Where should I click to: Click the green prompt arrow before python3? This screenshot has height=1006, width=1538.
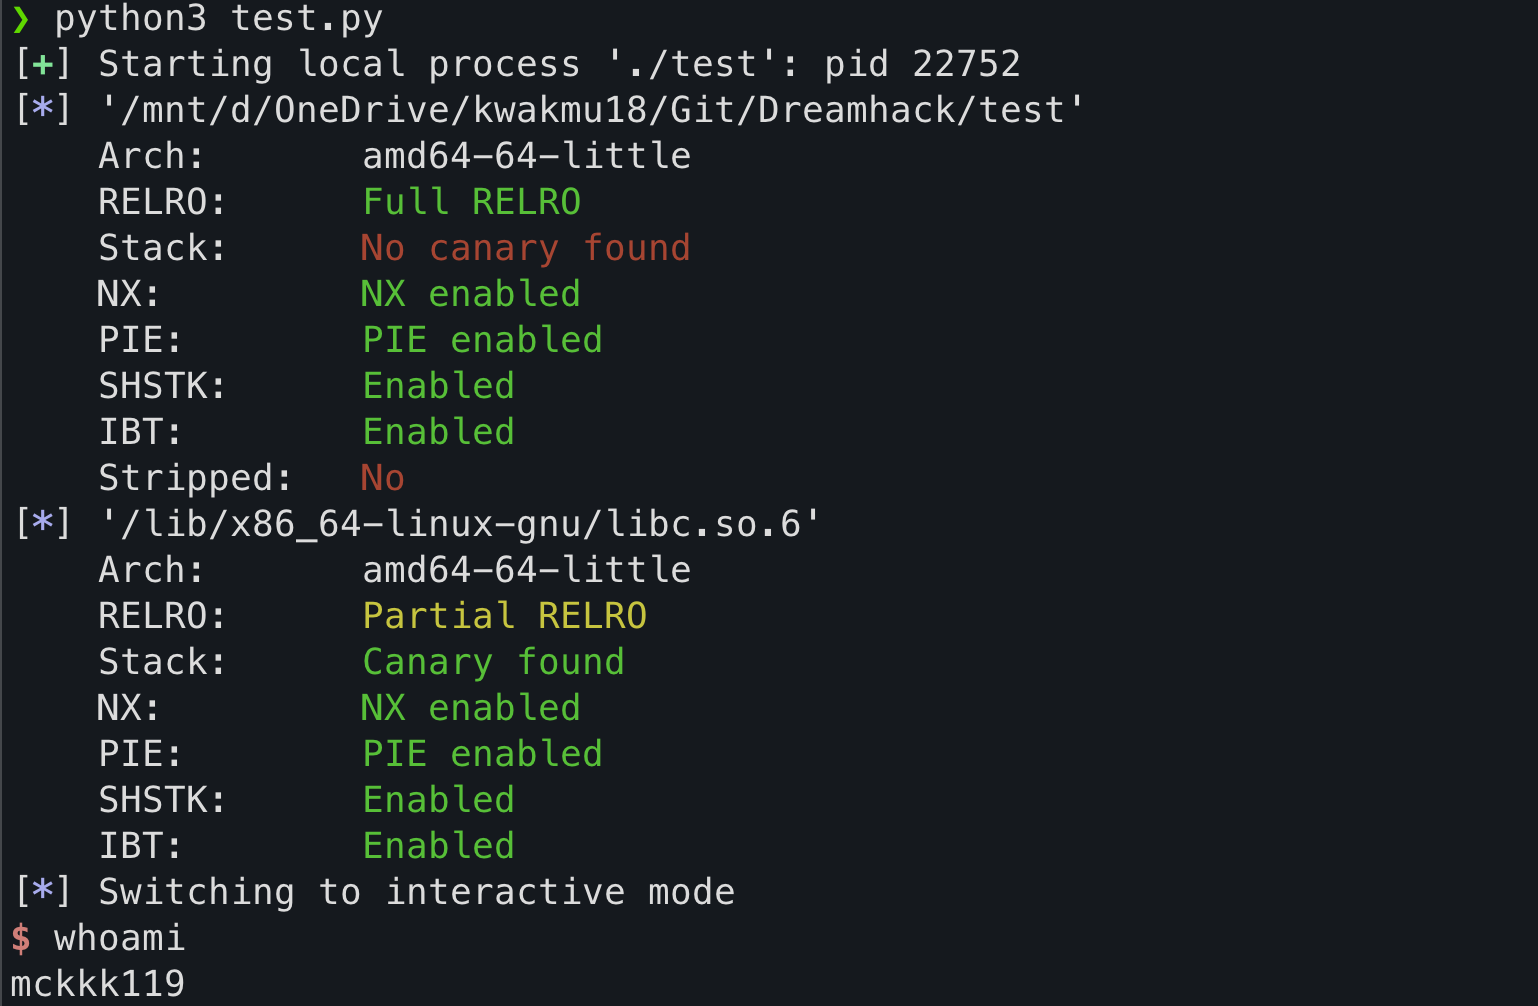click(21, 19)
